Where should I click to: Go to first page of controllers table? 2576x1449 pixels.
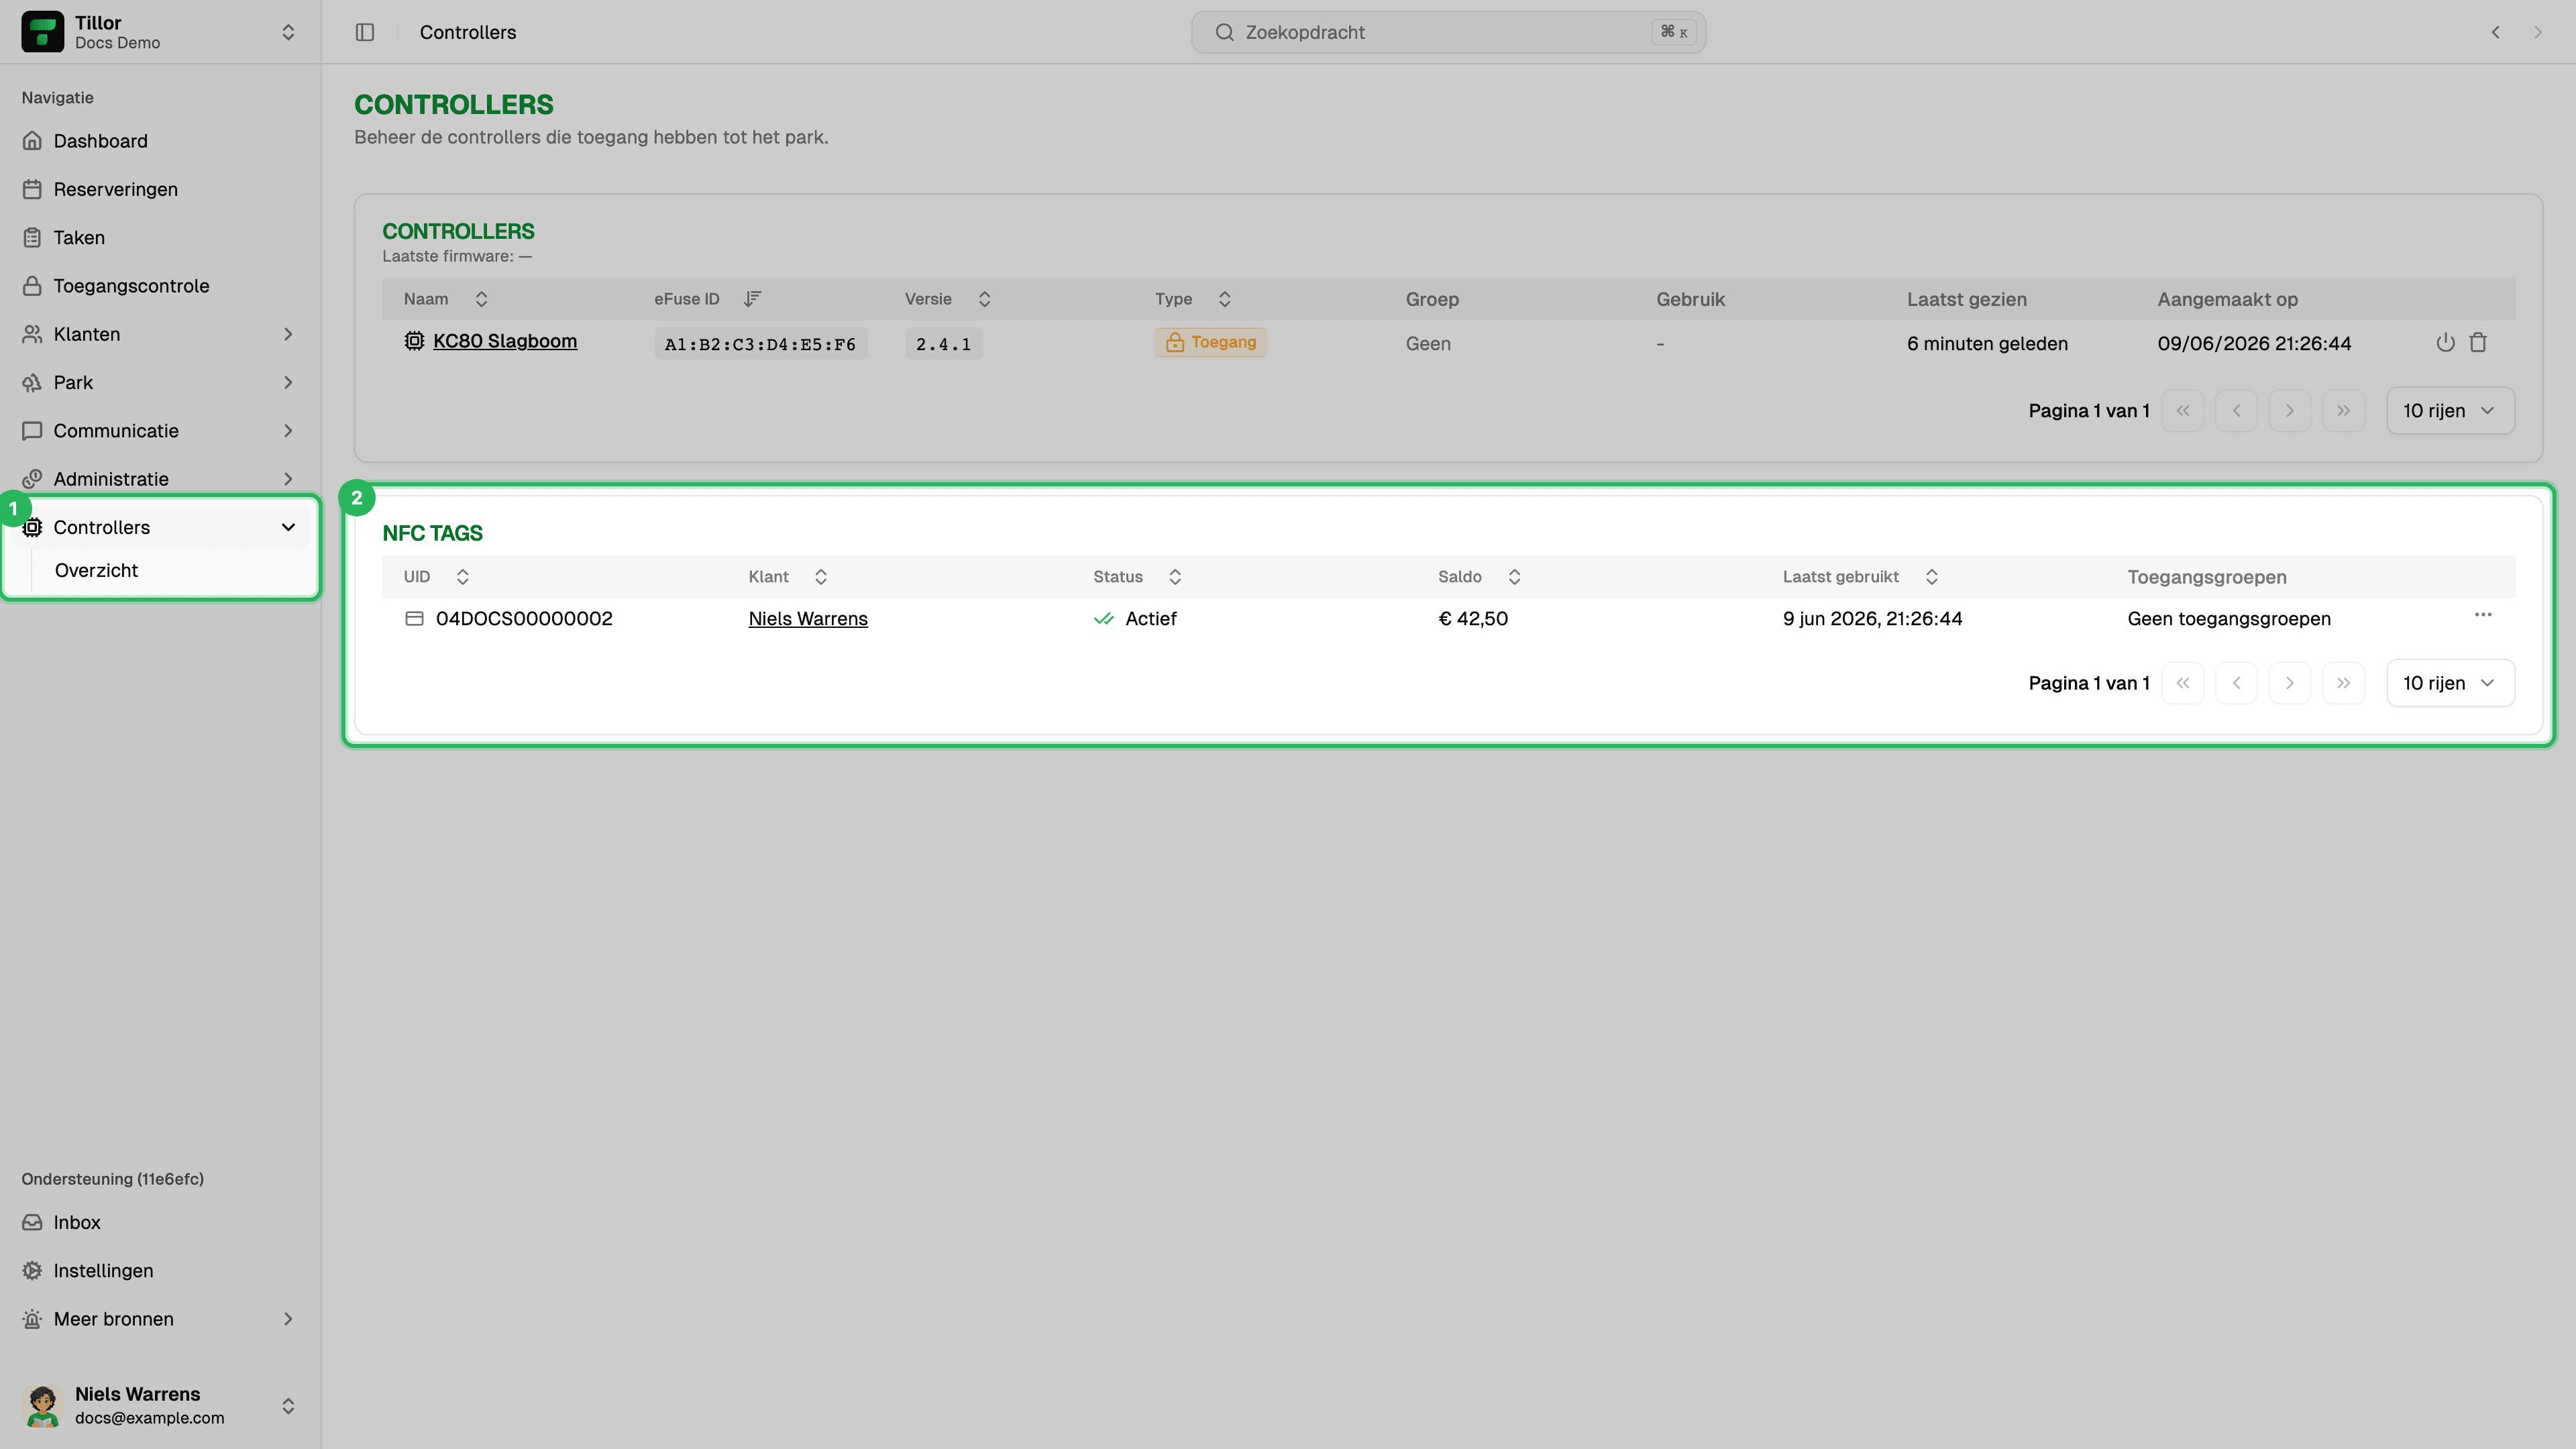pos(2183,411)
